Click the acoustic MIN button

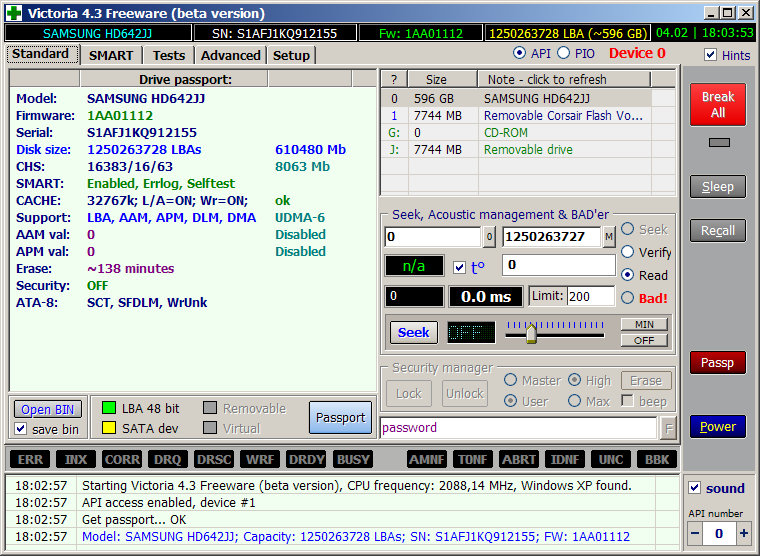(x=644, y=324)
